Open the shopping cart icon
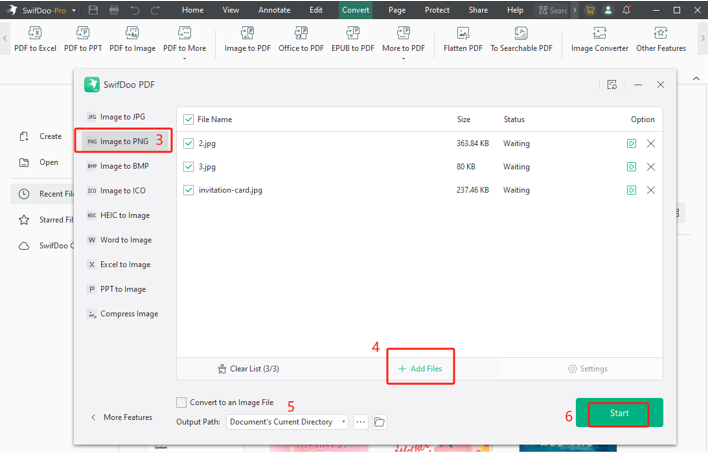Viewport: 708px width, 454px height. coord(590,10)
